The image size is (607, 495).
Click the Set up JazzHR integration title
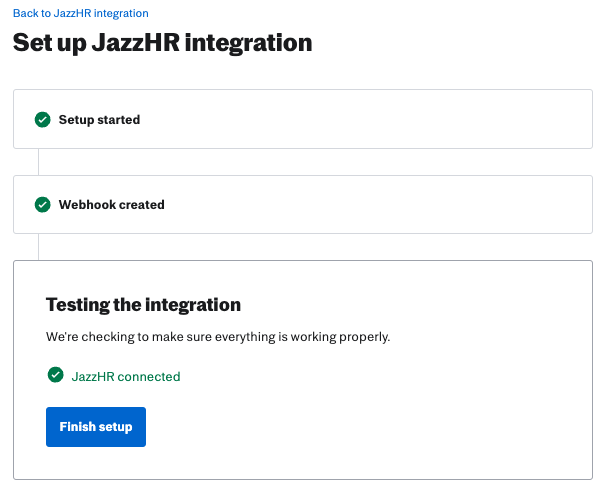click(x=162, y=43)
